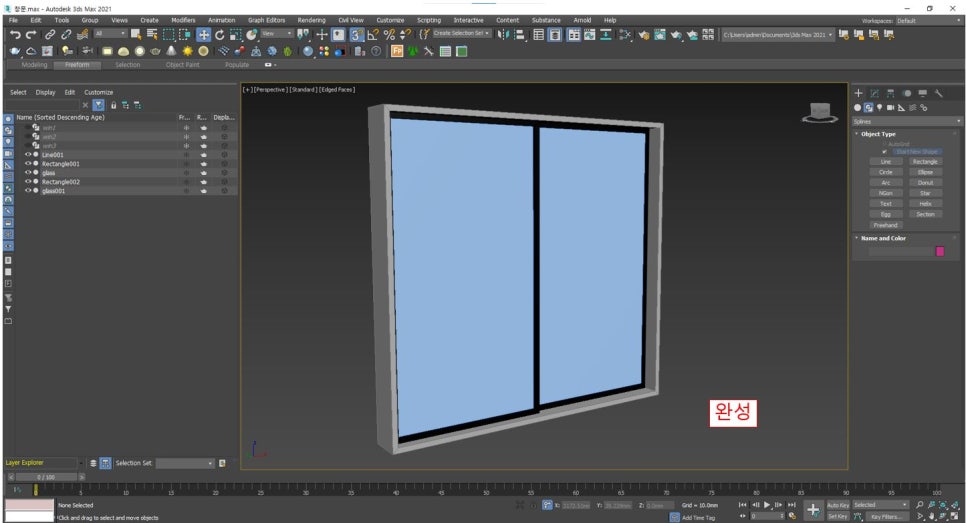966x523 pixels.
Task: Open Select by Name list icon
Action: point(152,34)
